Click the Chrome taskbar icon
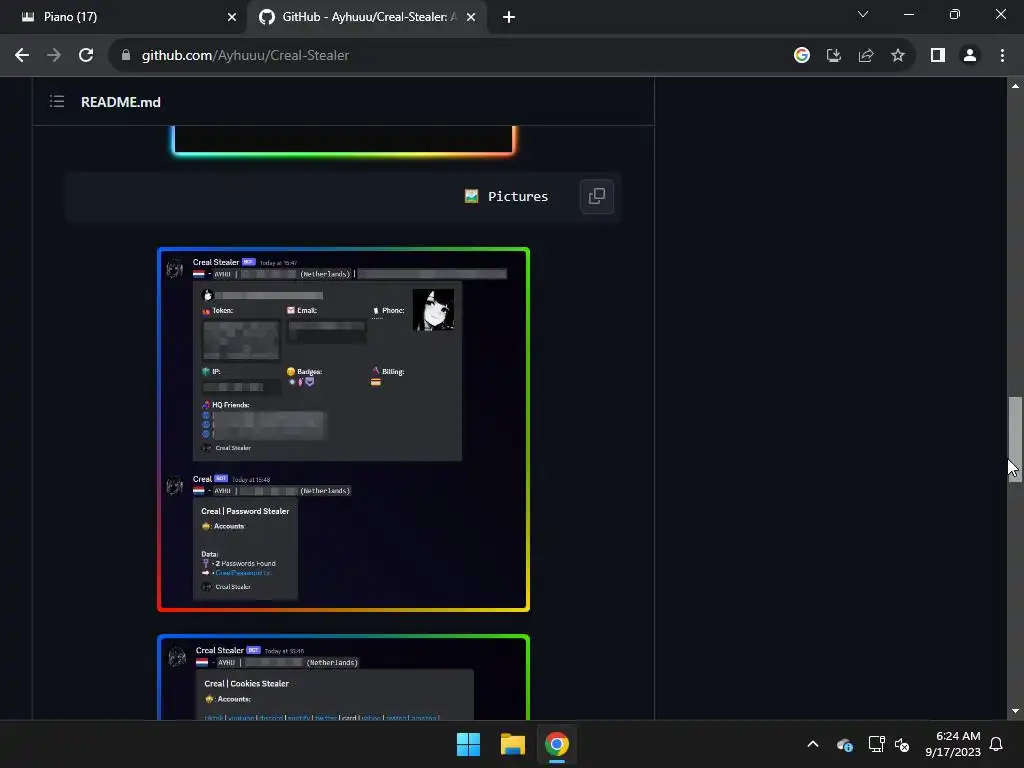This screenshot has width=1024, height=768. click(x=557, y=744)
